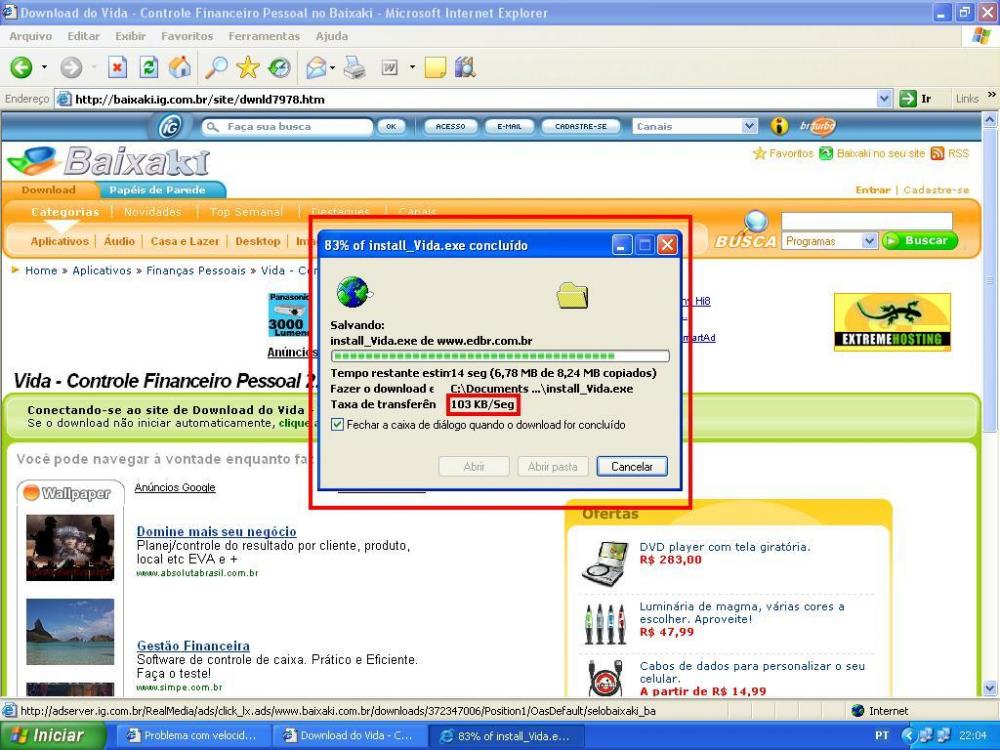Image resolution: width=1000 pixels, height=750 pixels.
Task: Click the Favoritos star on Baixaki header
Action: point(759,153)
